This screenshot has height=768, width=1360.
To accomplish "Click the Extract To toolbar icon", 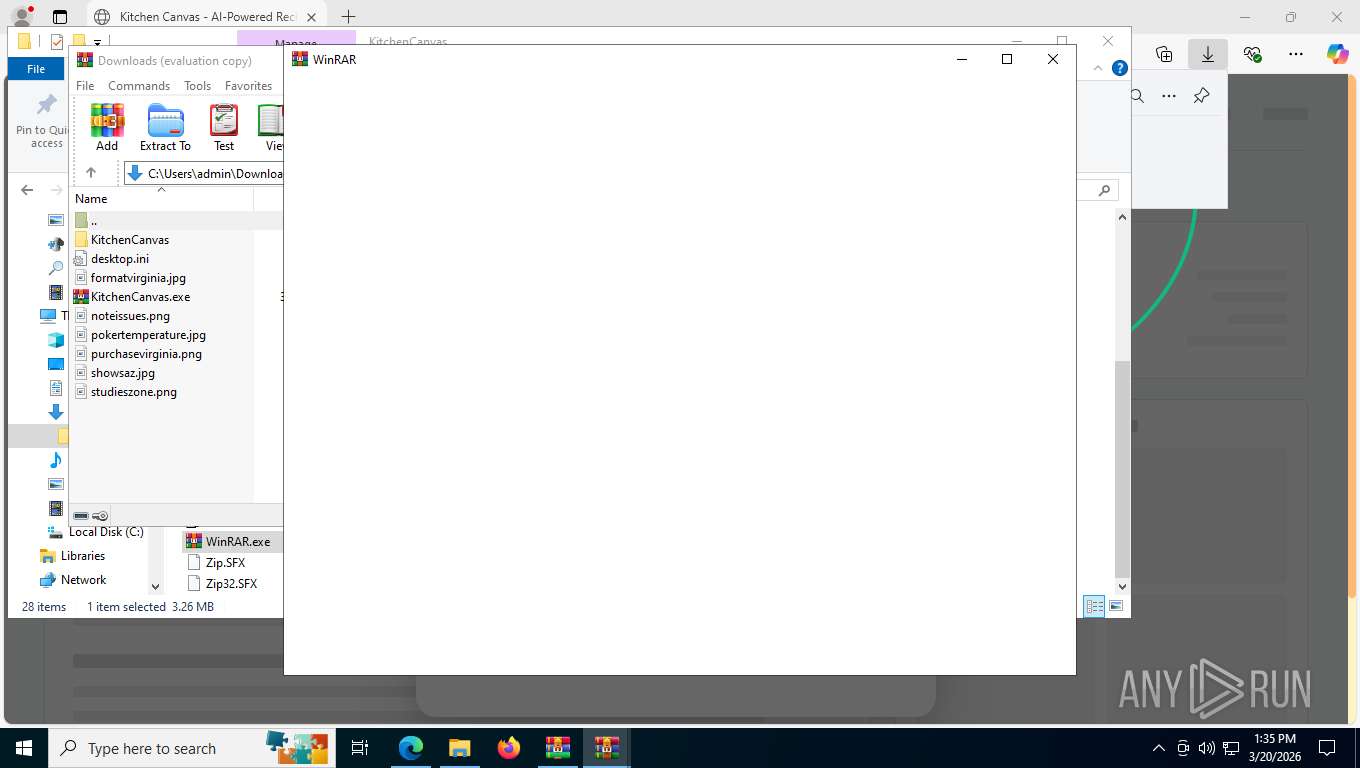I will [165, 127].
